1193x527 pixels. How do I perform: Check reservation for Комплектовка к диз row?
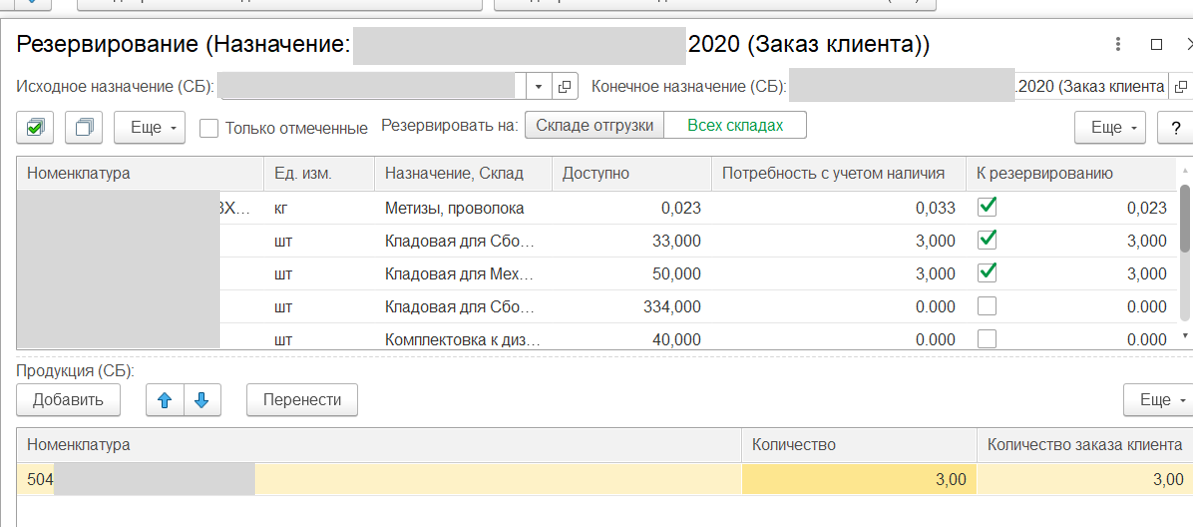pos(987,338)
